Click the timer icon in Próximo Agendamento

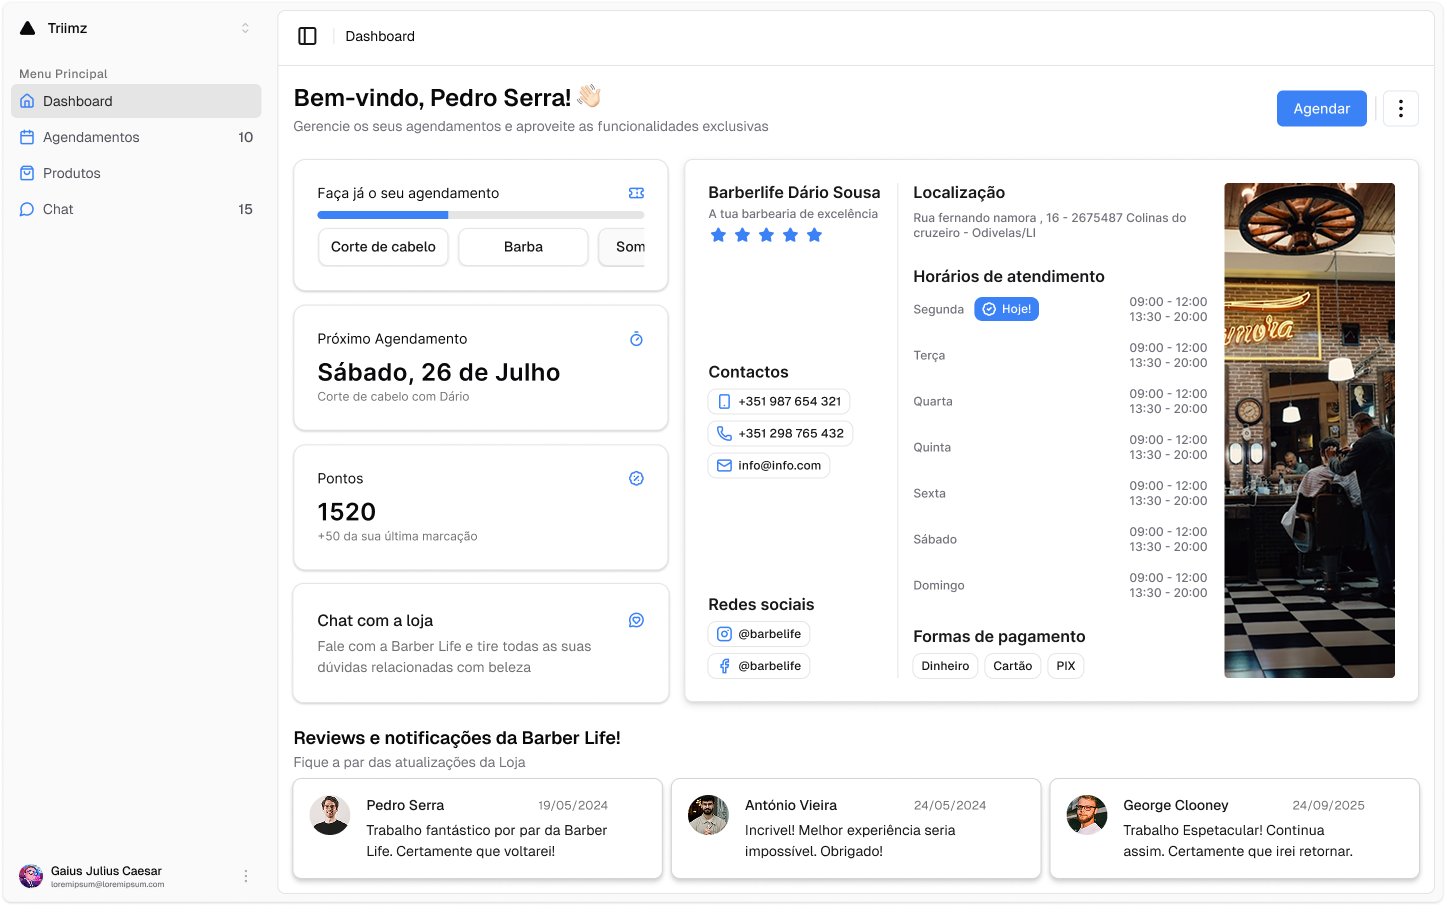[636, 339]
